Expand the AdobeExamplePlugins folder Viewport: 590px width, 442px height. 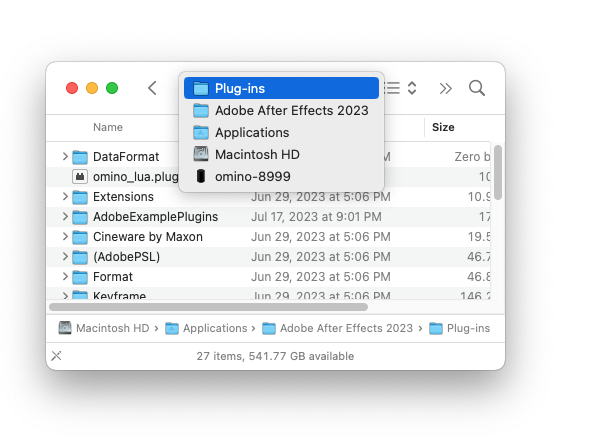(65, 216)
